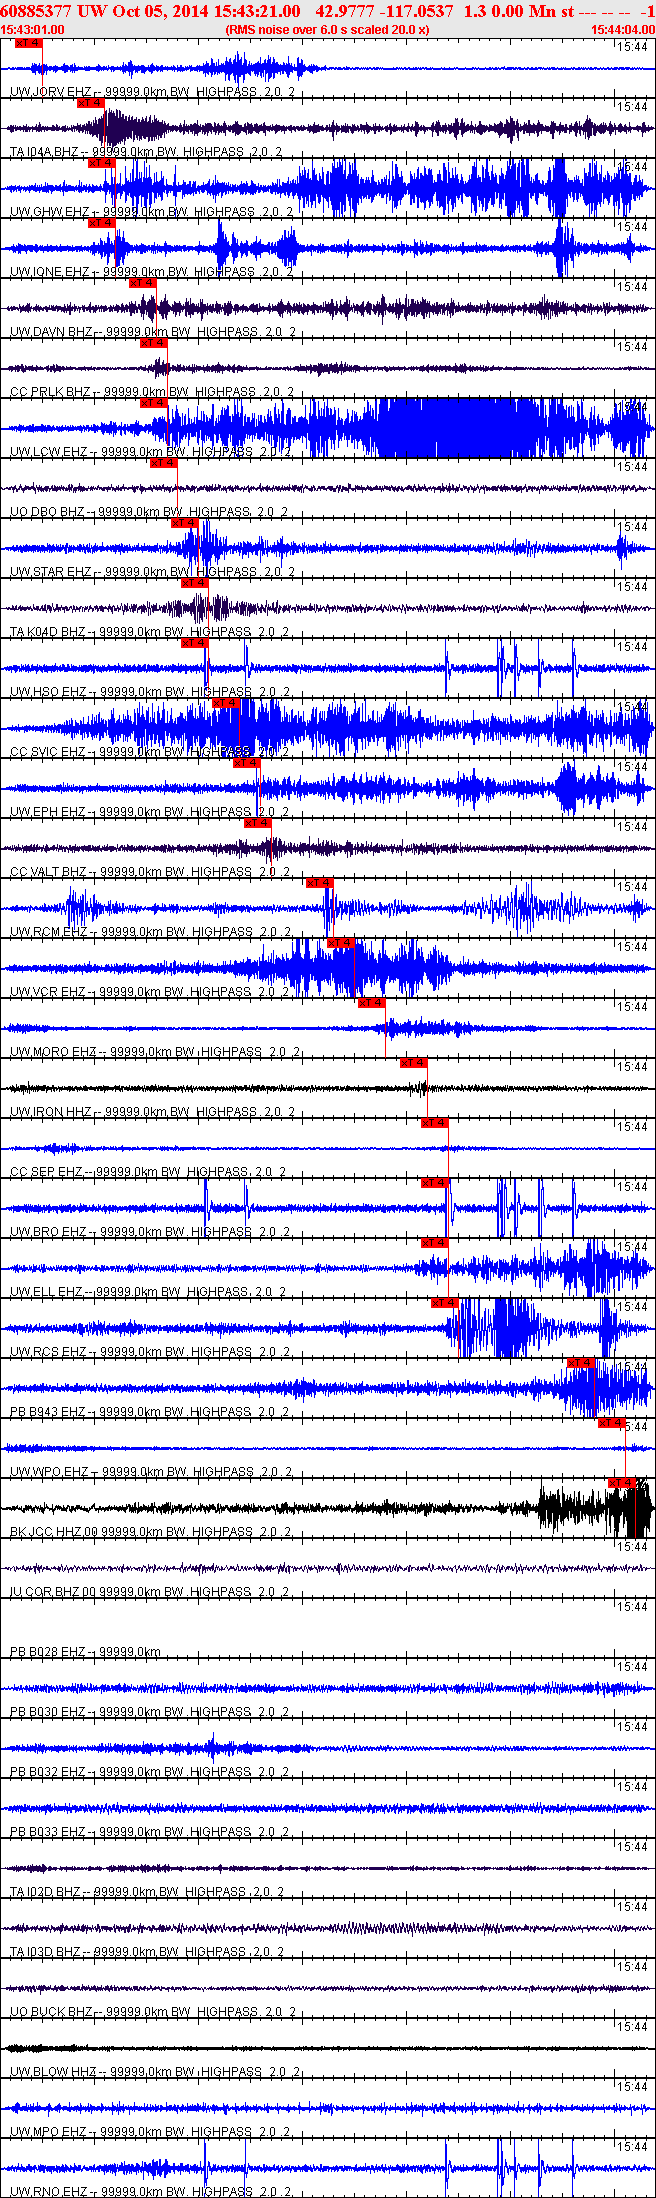Click the CC.SVIC EHZ station label

47,752
